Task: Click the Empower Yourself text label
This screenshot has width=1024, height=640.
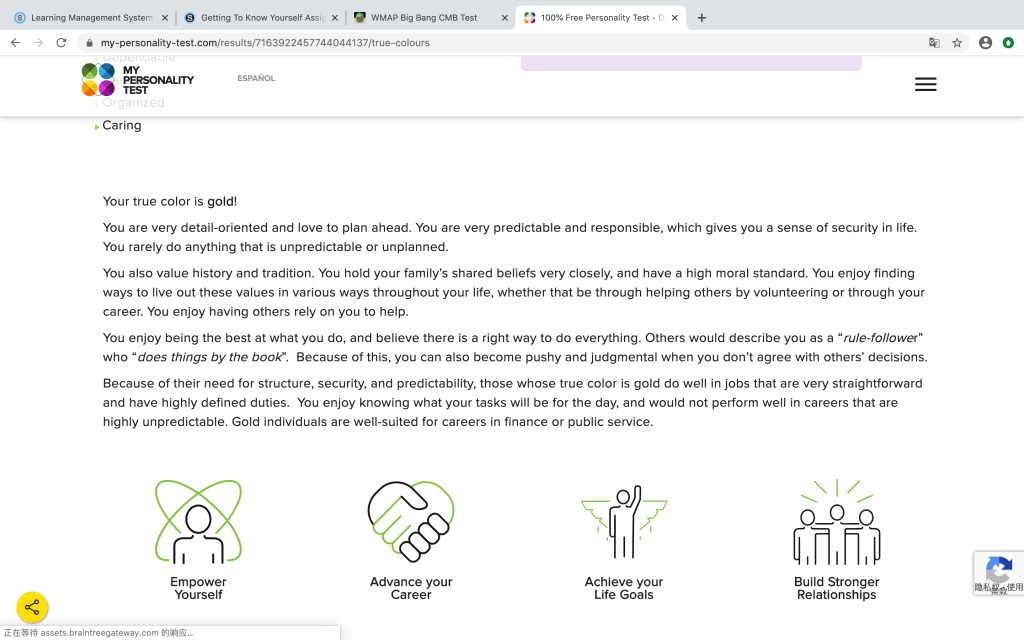Action: click(x=198, y=588)
